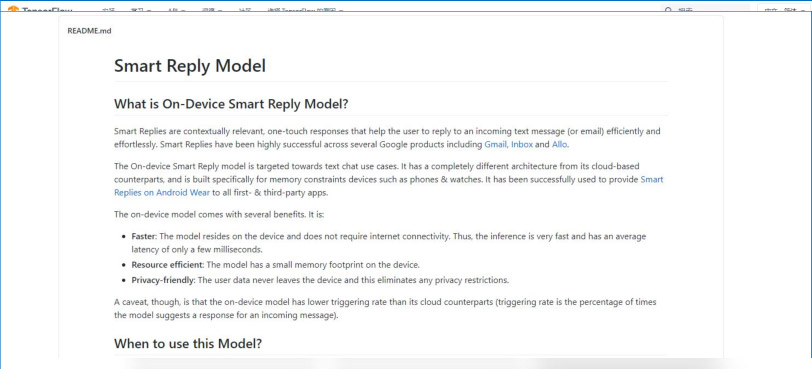
Task: Focus the search field in the header
Action: pyautogui.click(x=706, y=9)
